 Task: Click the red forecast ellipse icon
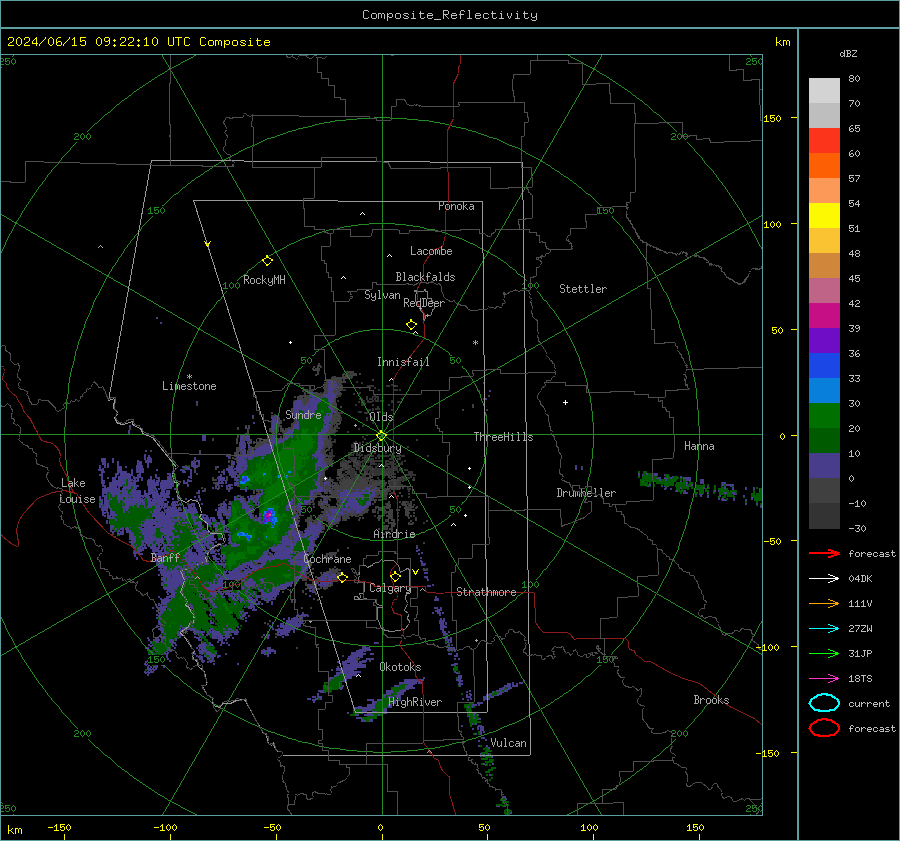tap(824, 728)
